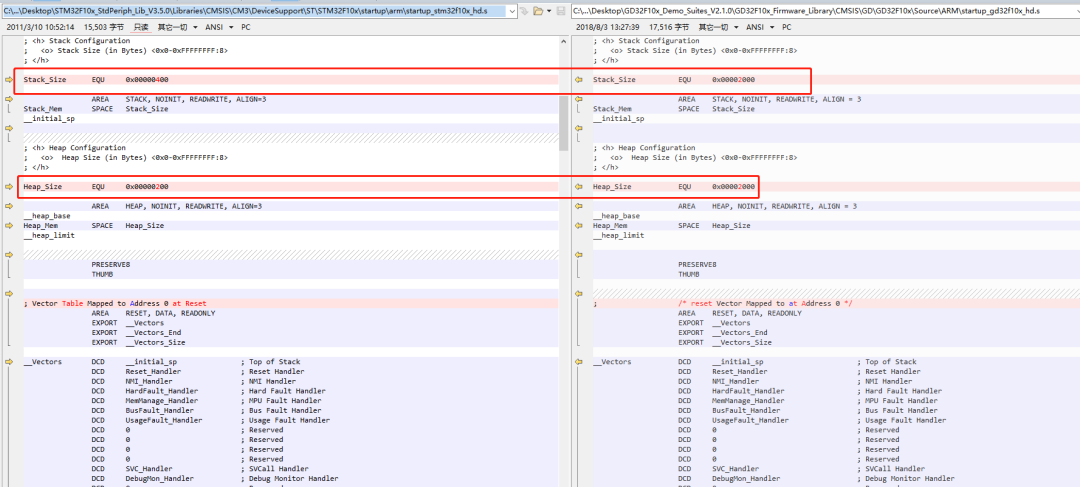Click copy-to-right arrow beside left AREA HEAP line
The width and height of the screenshot is (1080, 487).
pos(9,206)
